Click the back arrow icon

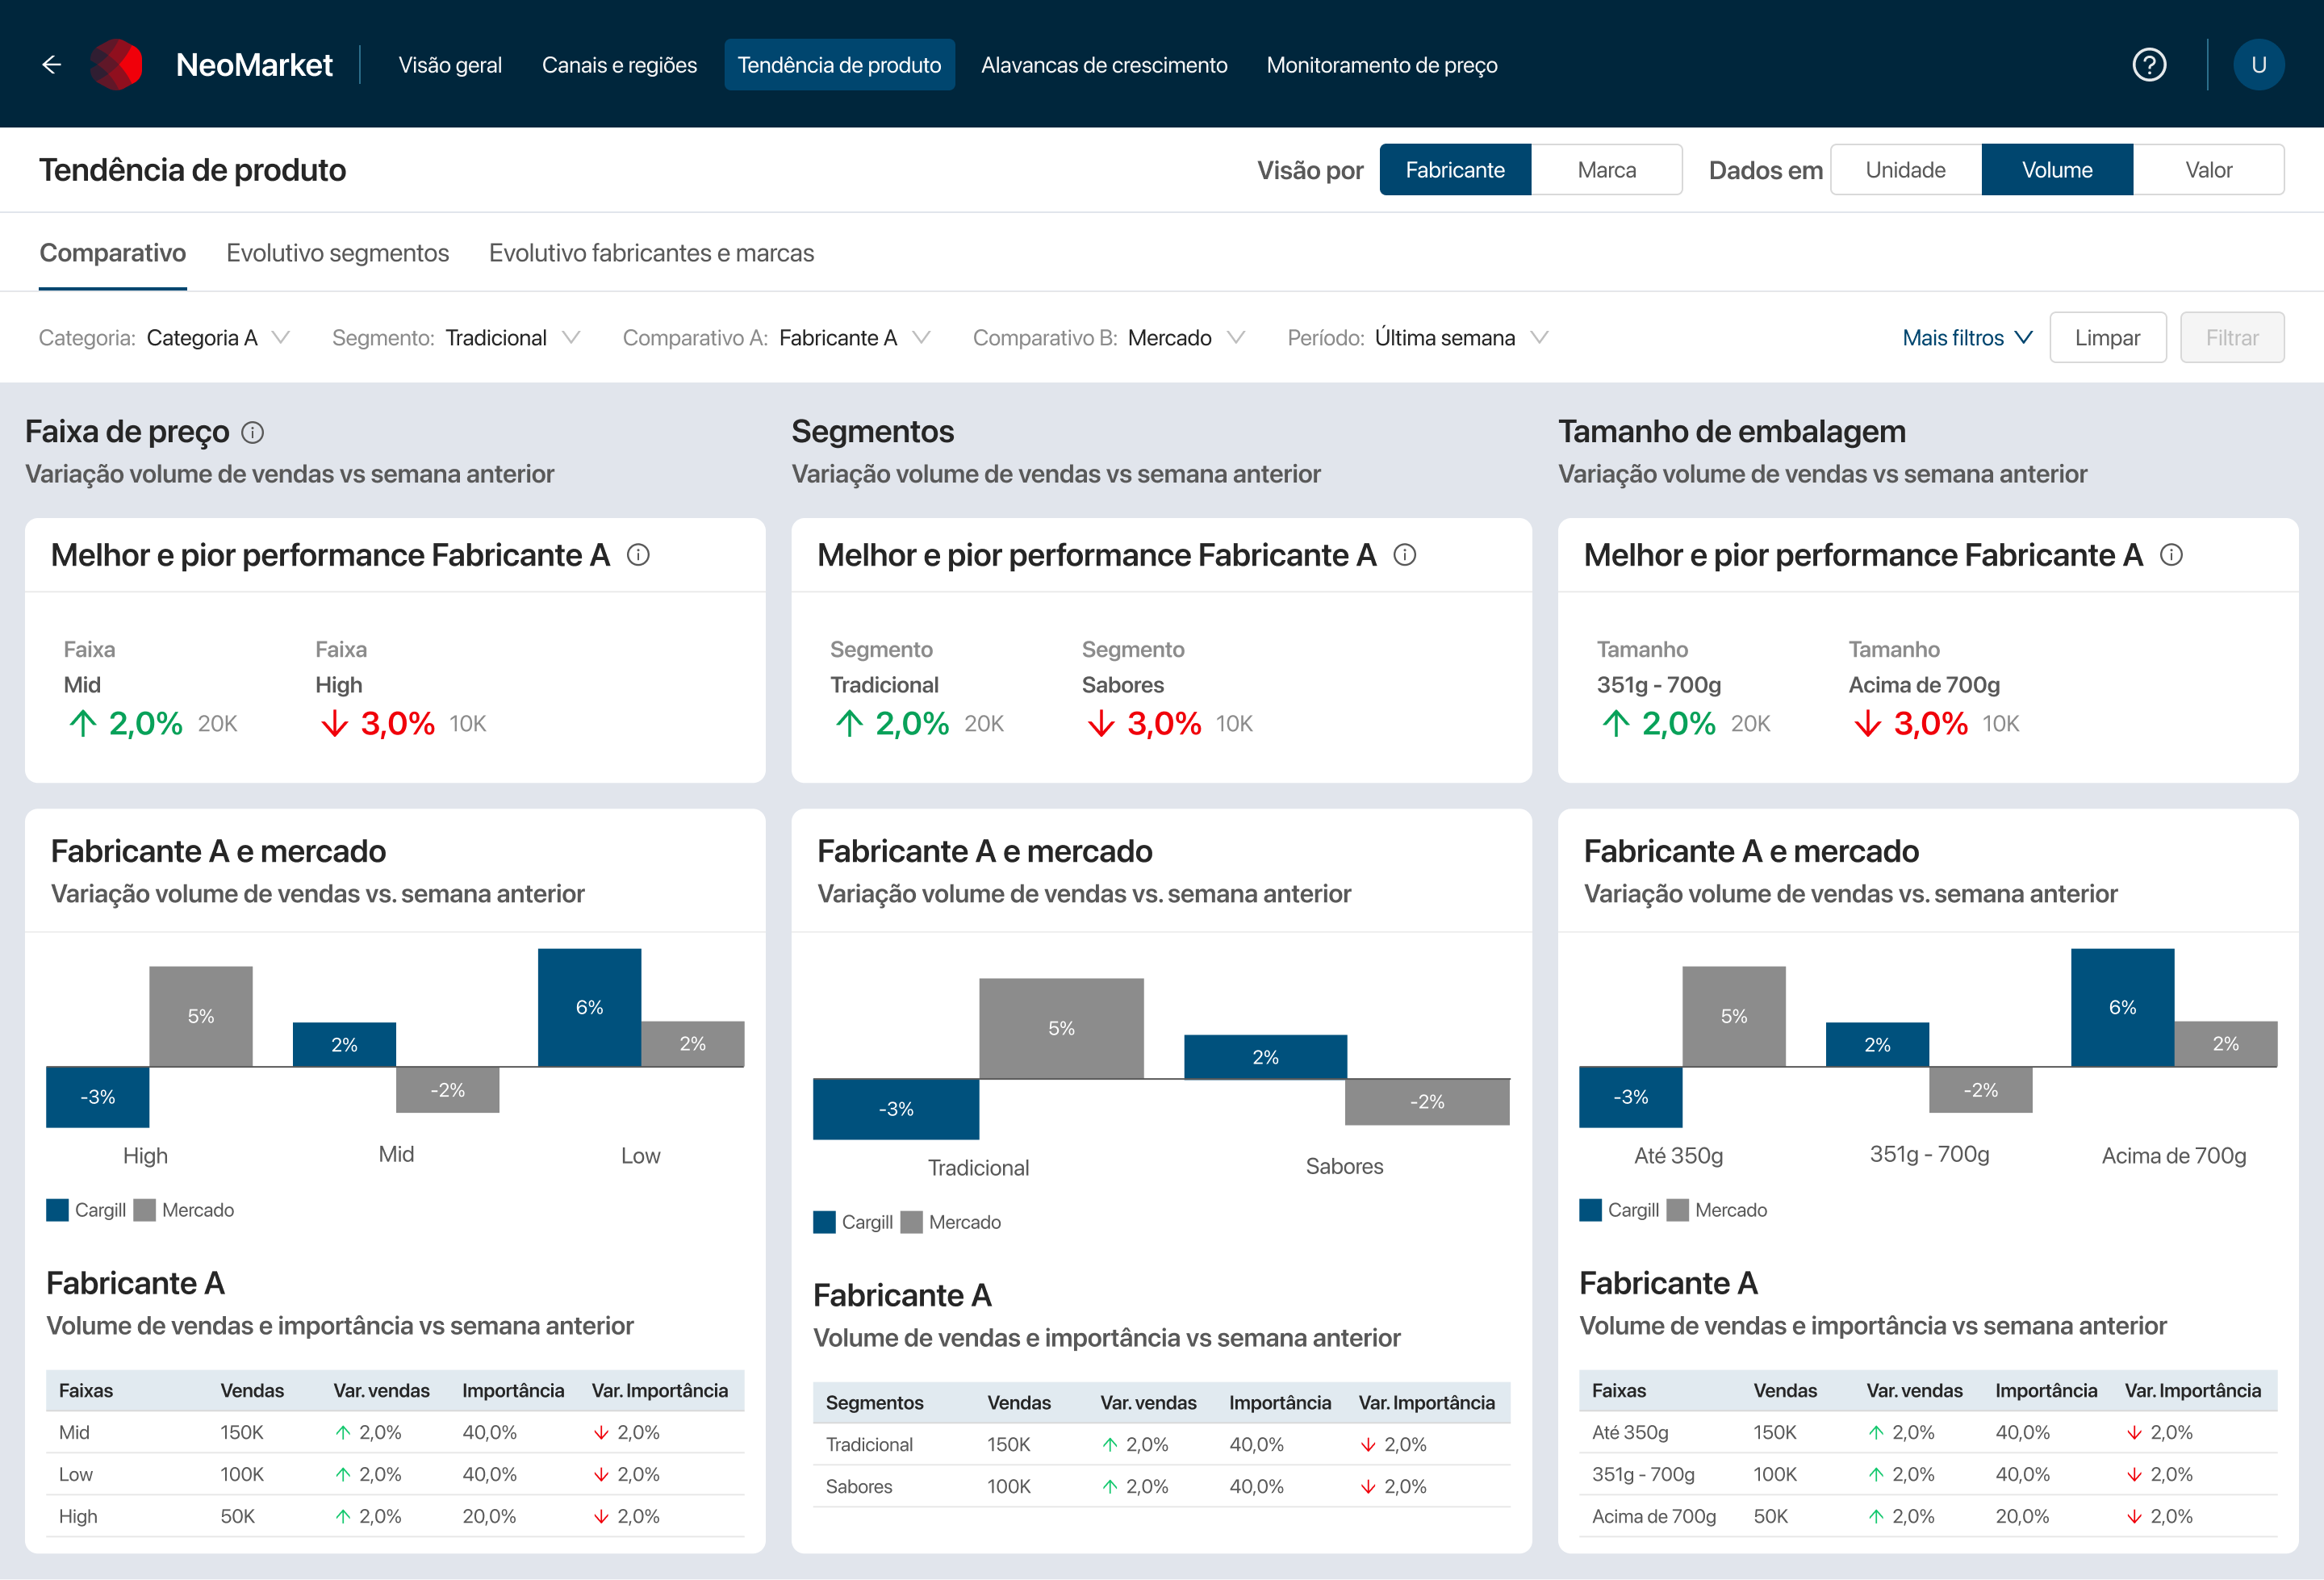[52, 65]
